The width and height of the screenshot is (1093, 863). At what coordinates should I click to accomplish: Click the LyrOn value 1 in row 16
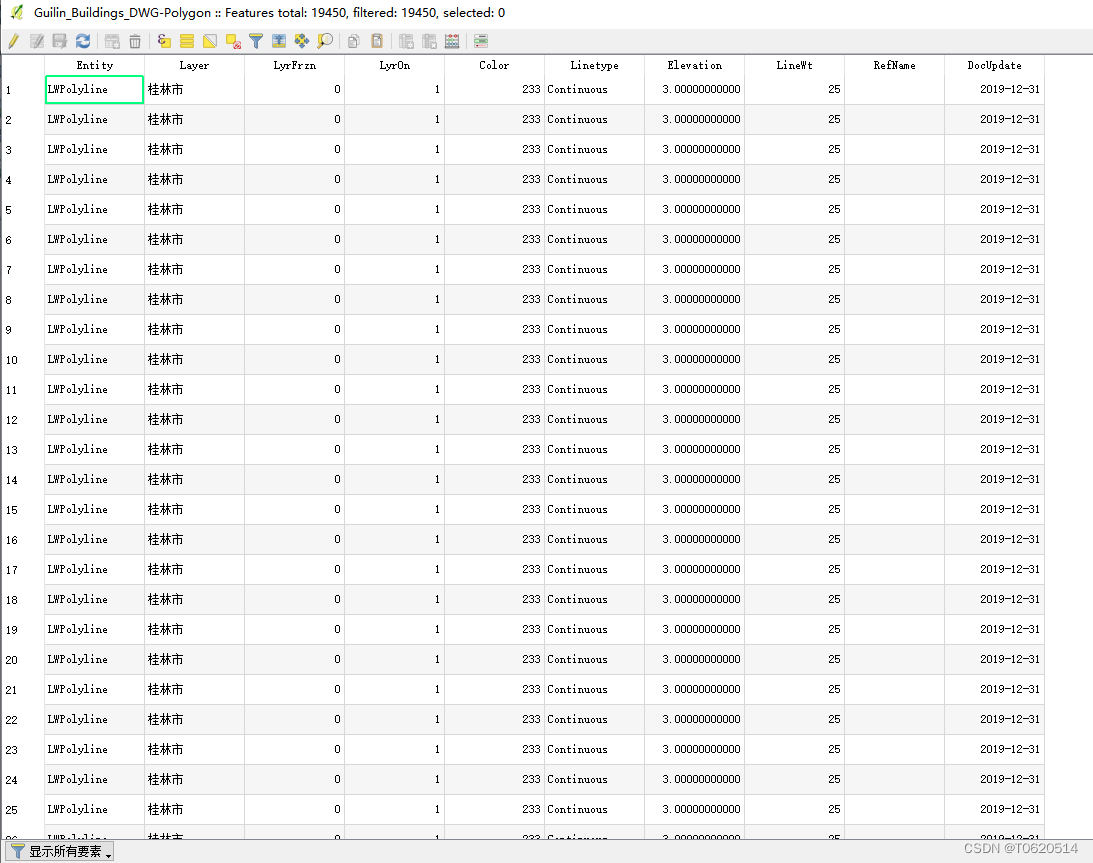395,539
